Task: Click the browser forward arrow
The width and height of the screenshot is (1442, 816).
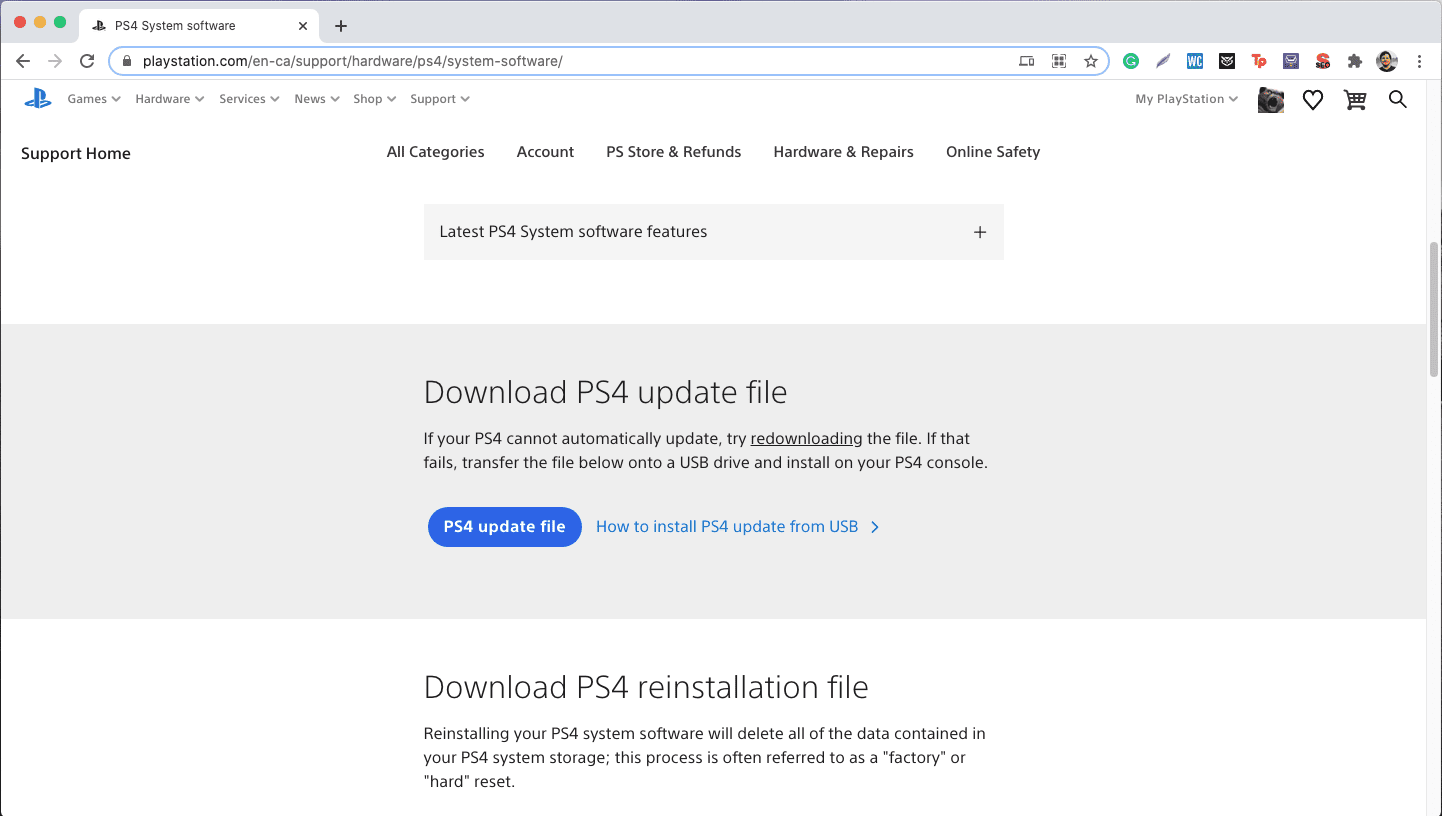Action: tap(55, 61)
